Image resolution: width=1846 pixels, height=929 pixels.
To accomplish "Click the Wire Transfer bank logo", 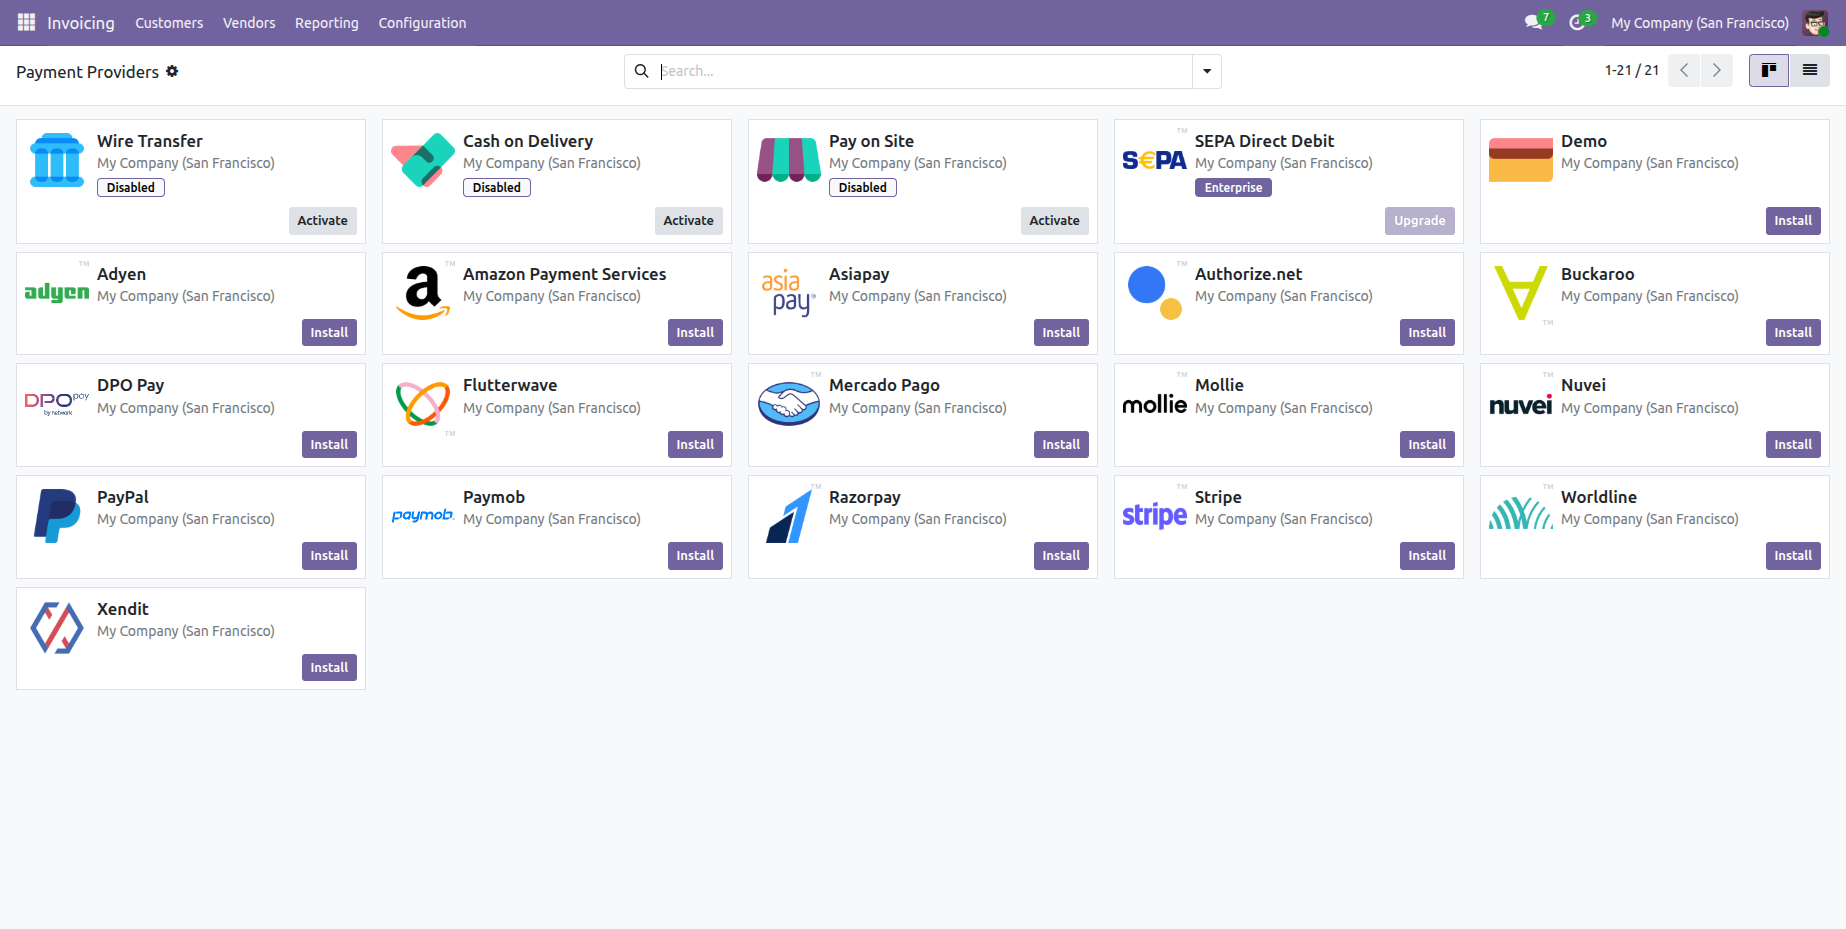I will (57, 160).
